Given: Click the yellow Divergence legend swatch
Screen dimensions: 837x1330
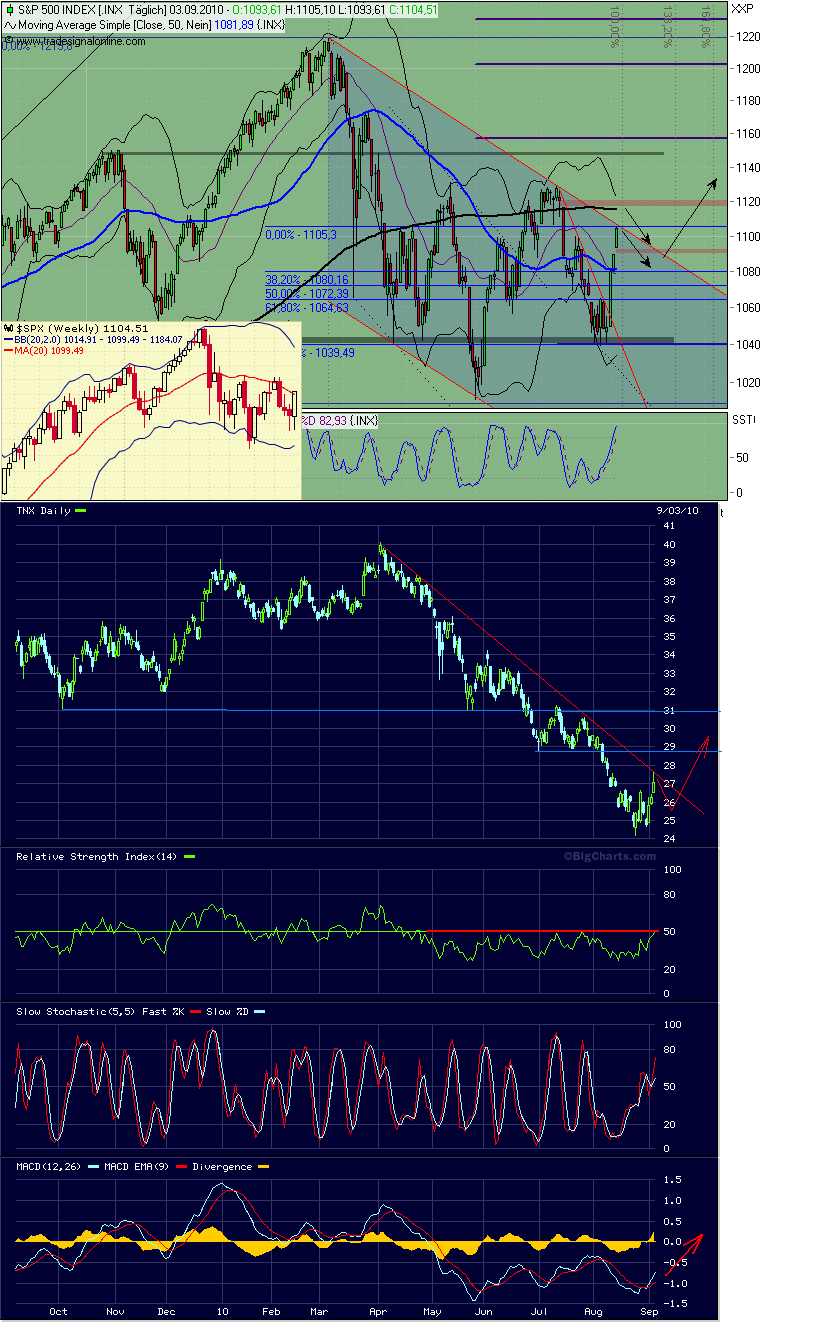Looking at the screenshot, I should (265, 1167).
